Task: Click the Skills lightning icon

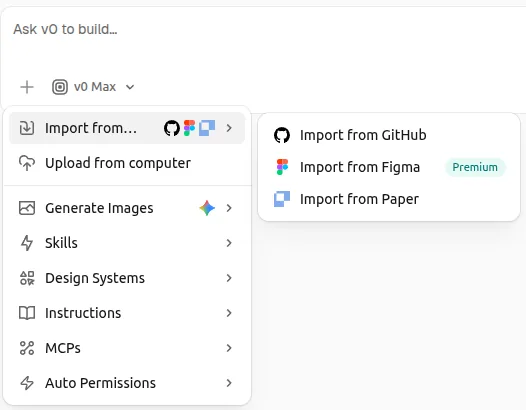Action: 27,243
